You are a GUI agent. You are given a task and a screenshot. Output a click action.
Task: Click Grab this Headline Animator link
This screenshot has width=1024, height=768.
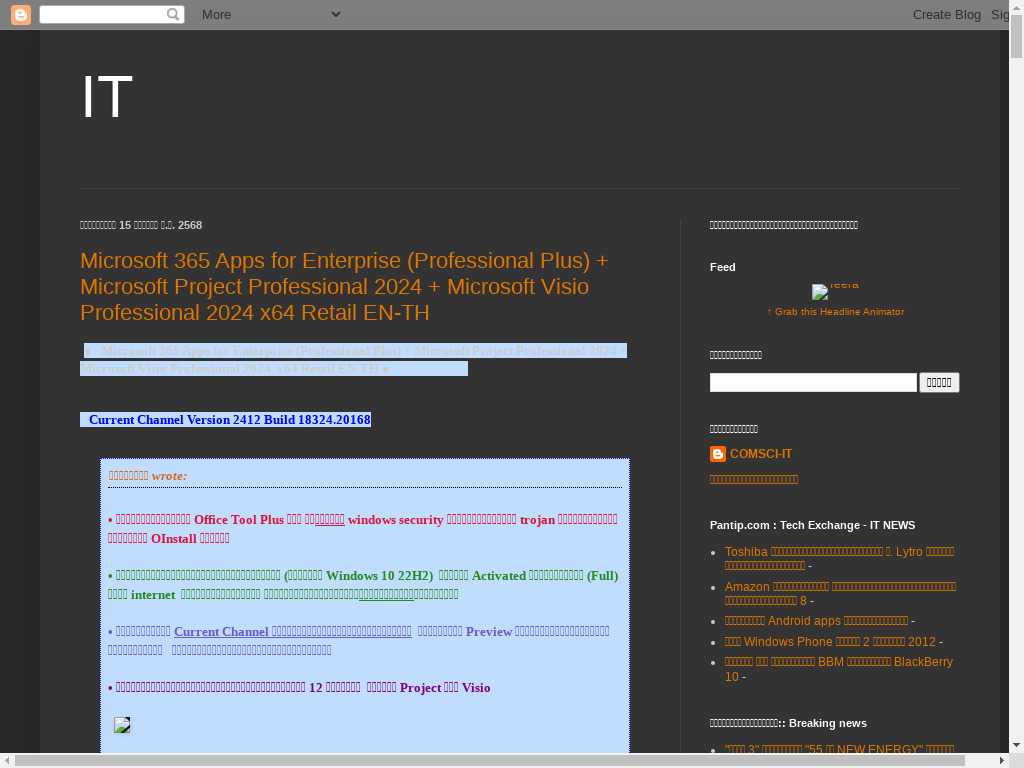(835, 312)
